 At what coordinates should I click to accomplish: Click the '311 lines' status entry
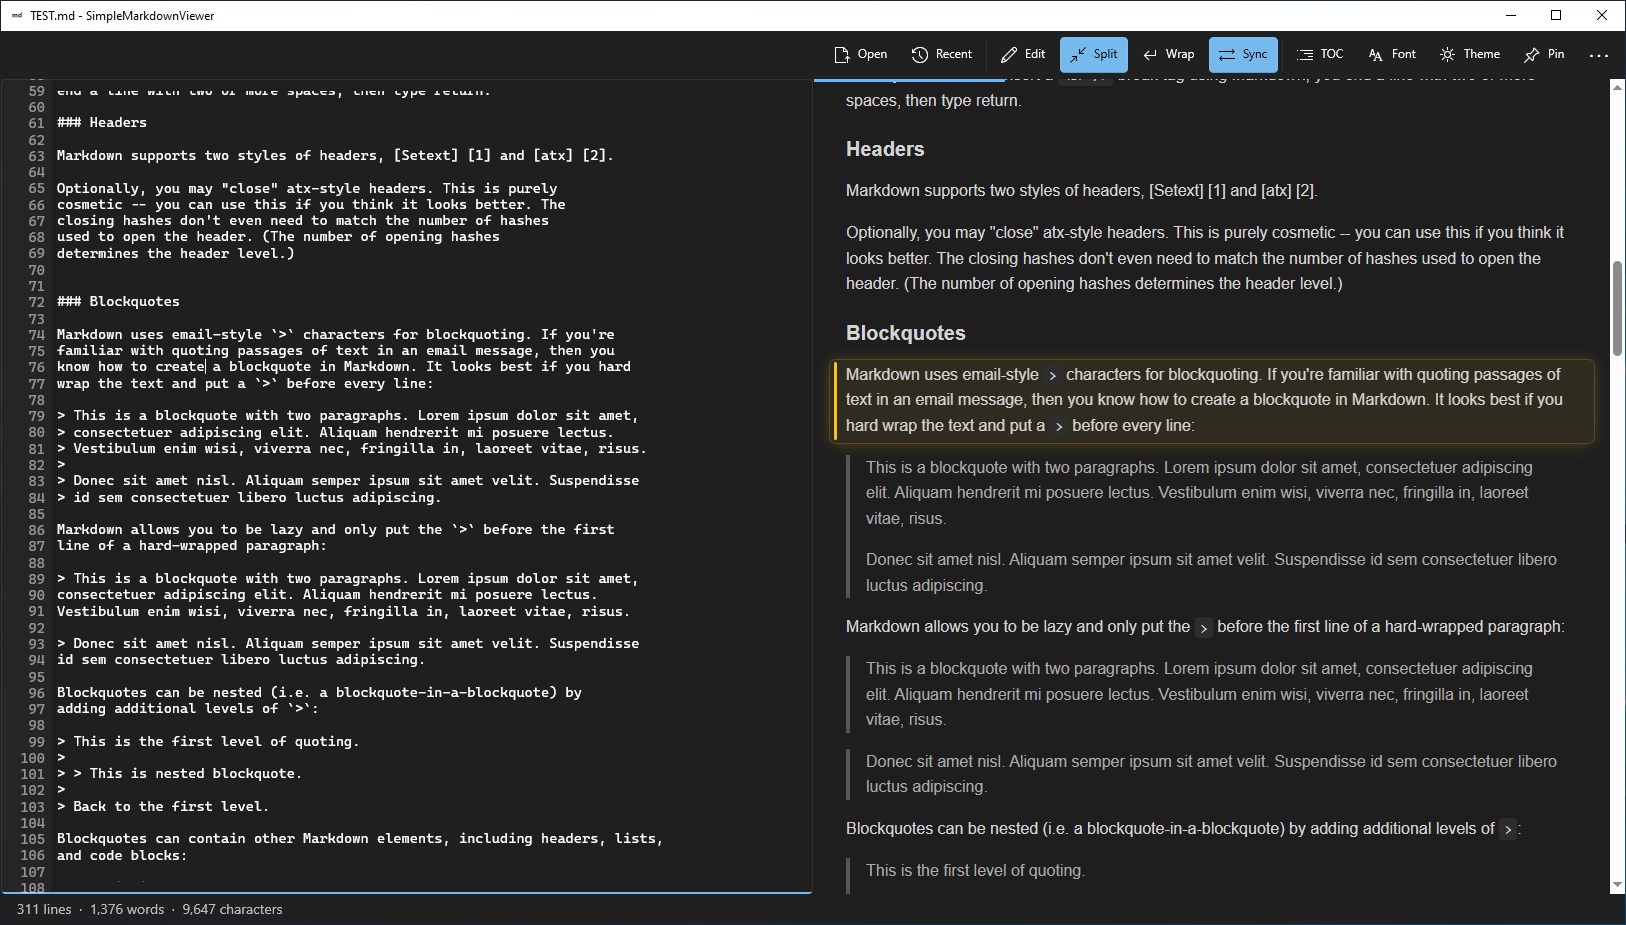click(44, 909)
